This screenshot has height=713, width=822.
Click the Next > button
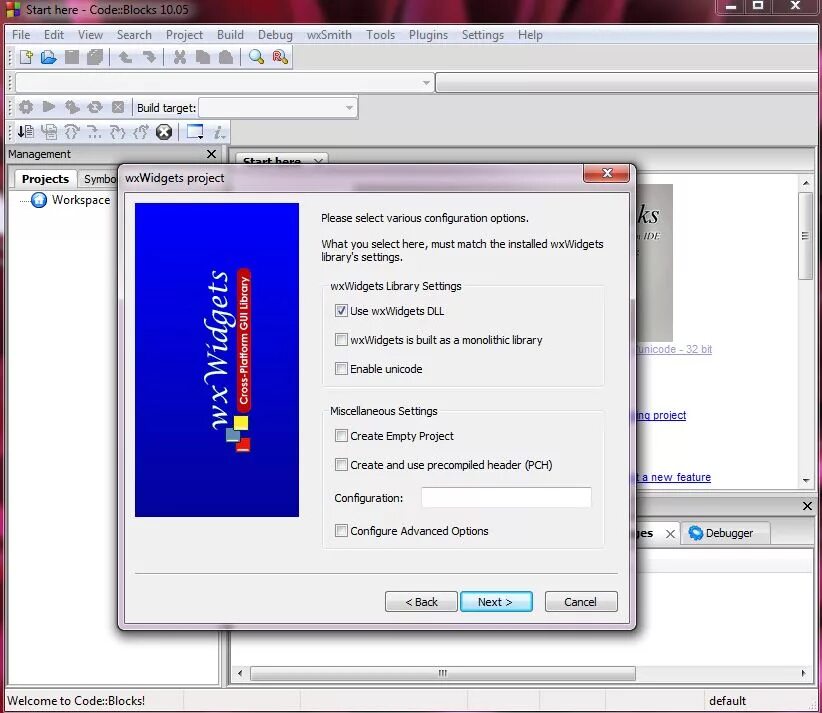point(496,602)
